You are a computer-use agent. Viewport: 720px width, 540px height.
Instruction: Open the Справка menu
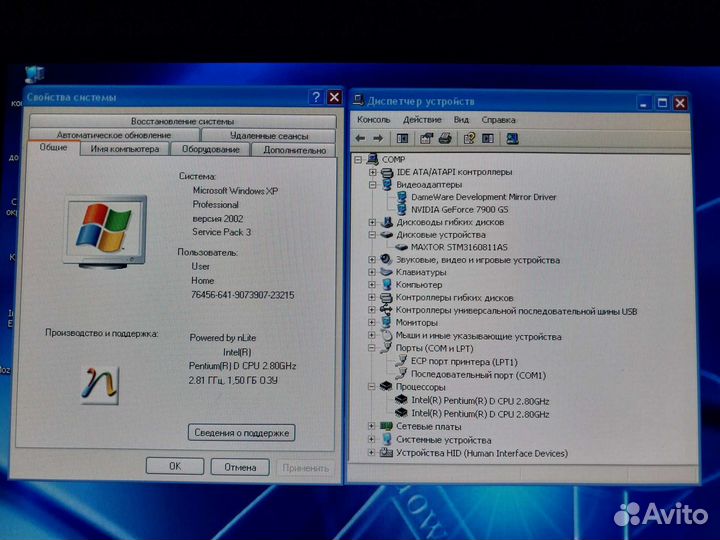click(x=498, y=120)
